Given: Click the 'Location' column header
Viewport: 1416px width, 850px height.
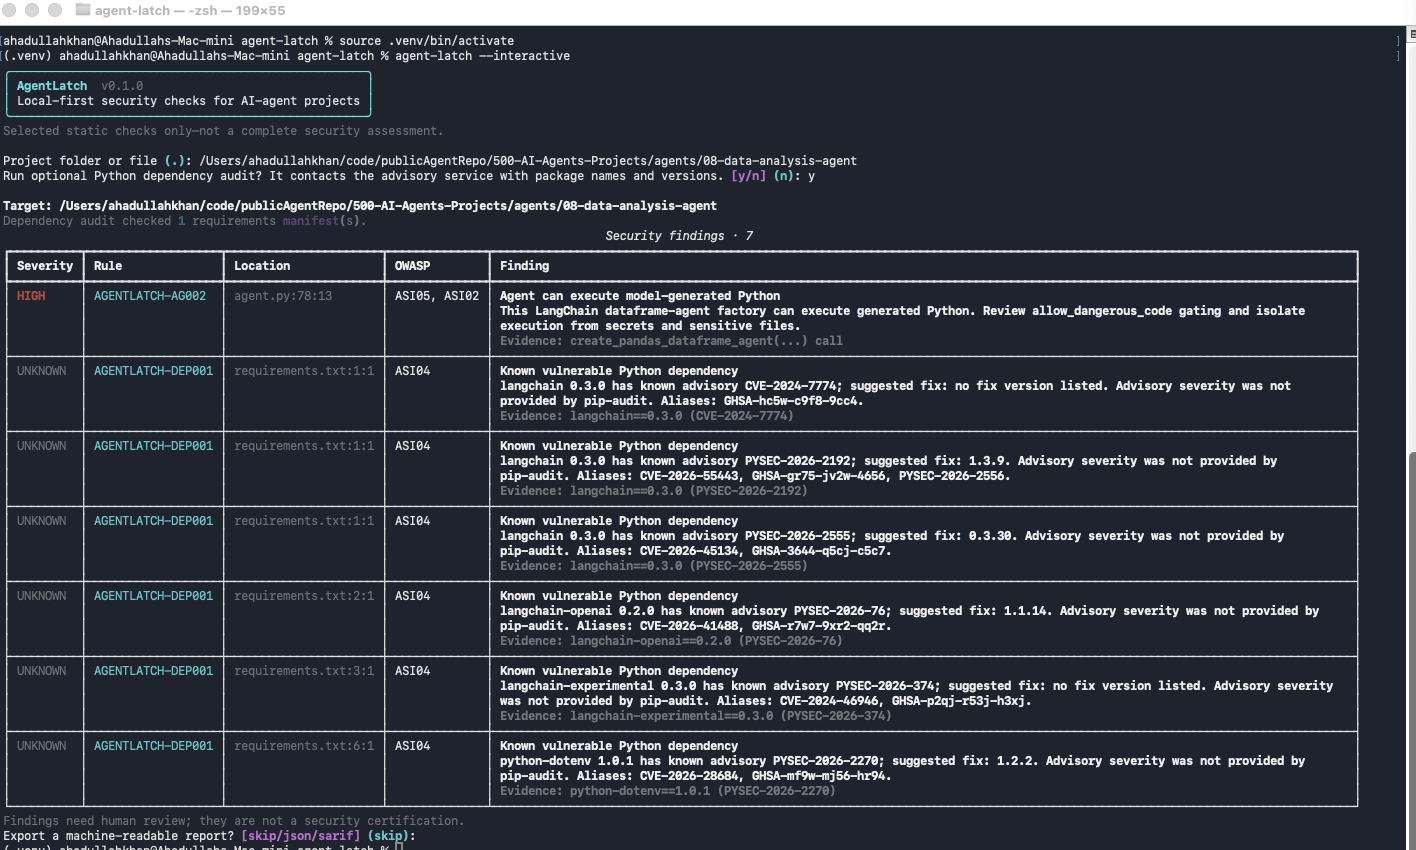Looking at the screenshot, I should 262,266.
